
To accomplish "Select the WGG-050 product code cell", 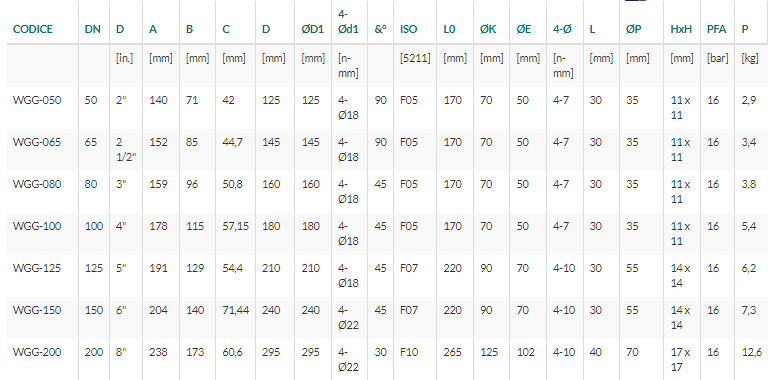I will 37,101.
